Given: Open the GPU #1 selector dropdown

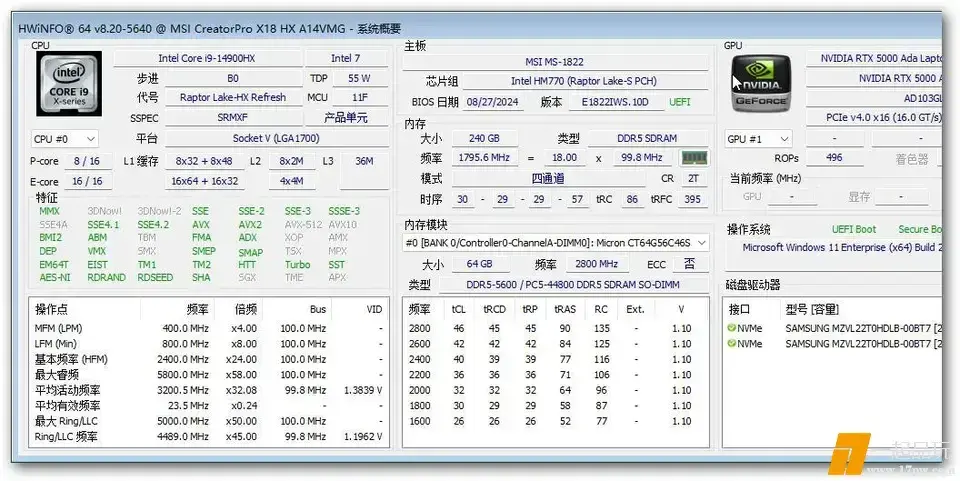Looking at the screenshot, I should [x=759, y=139].
